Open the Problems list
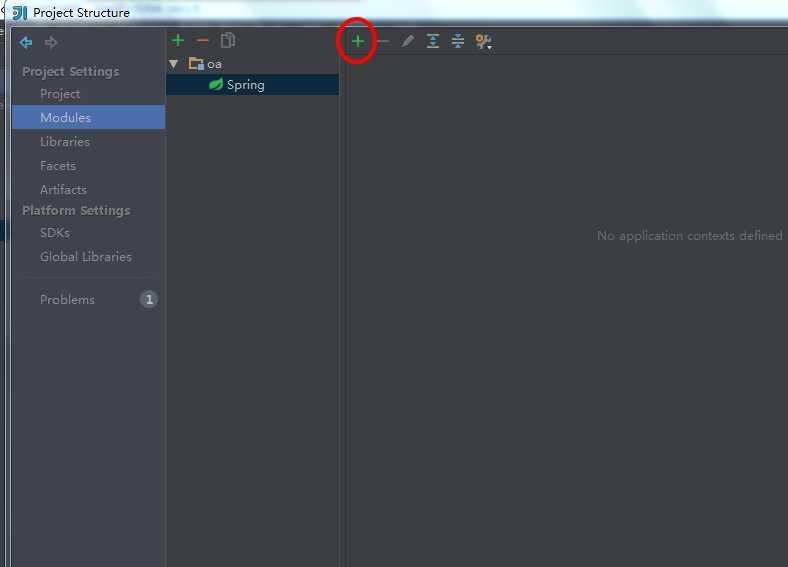This screenshot has width=788, height=567. (x=67, y=300)
